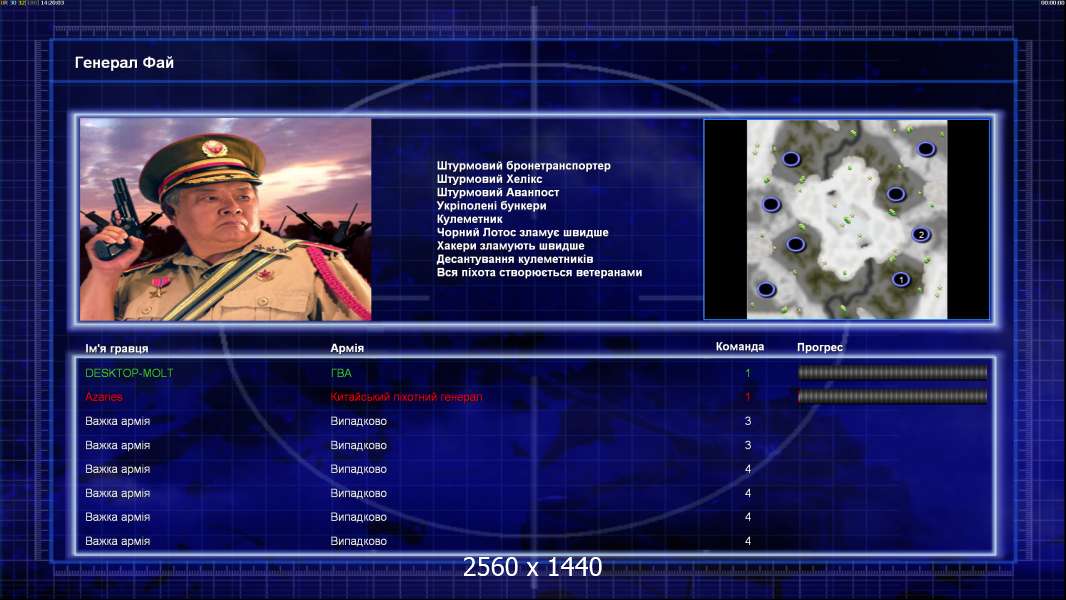Click 'Китайський піхотний генерал' army entry
Viewport: 1066px width, 600px height.
click(x=406, y=397)
